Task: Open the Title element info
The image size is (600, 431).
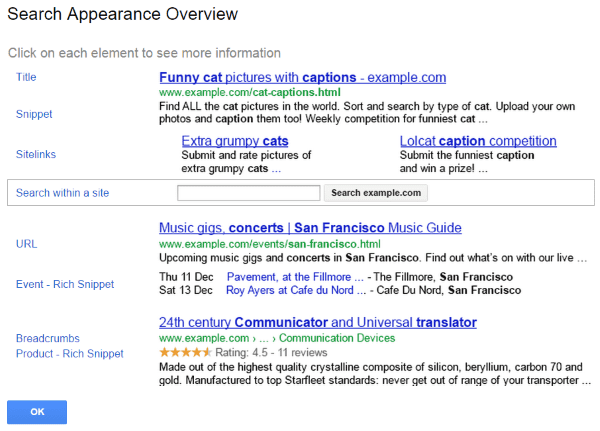Action: 27,77
